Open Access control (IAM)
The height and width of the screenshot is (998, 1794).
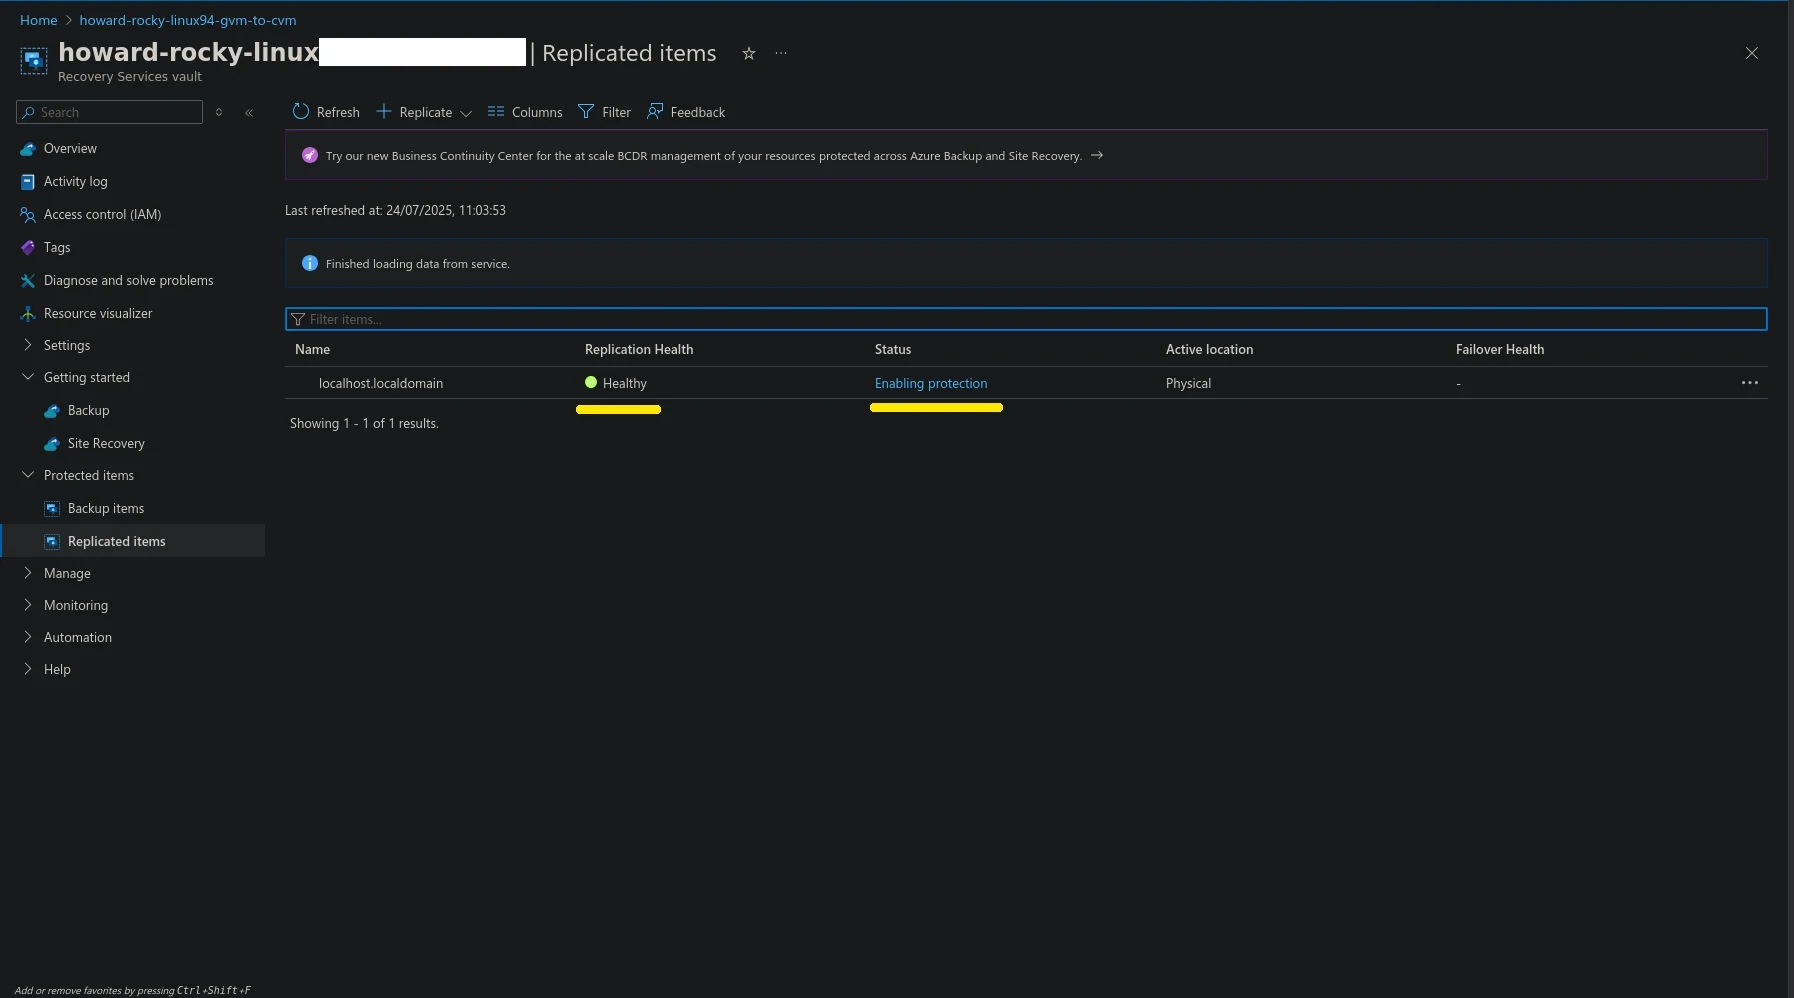tap(102, 214)
